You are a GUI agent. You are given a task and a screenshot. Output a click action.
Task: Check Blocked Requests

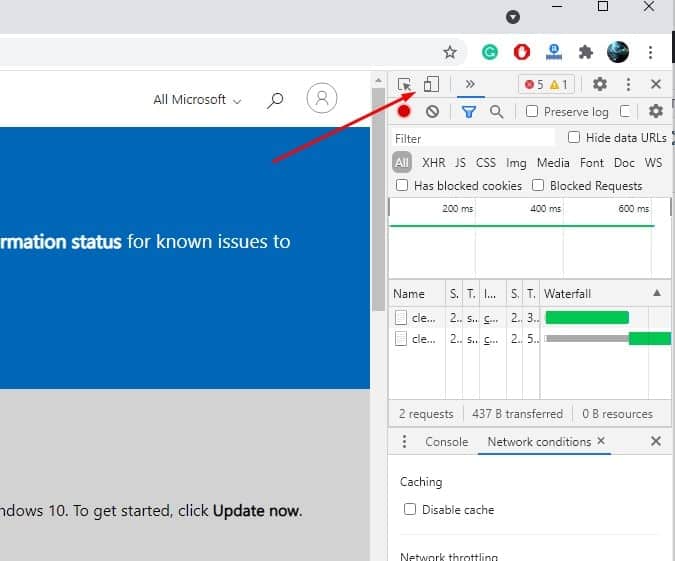538,185
